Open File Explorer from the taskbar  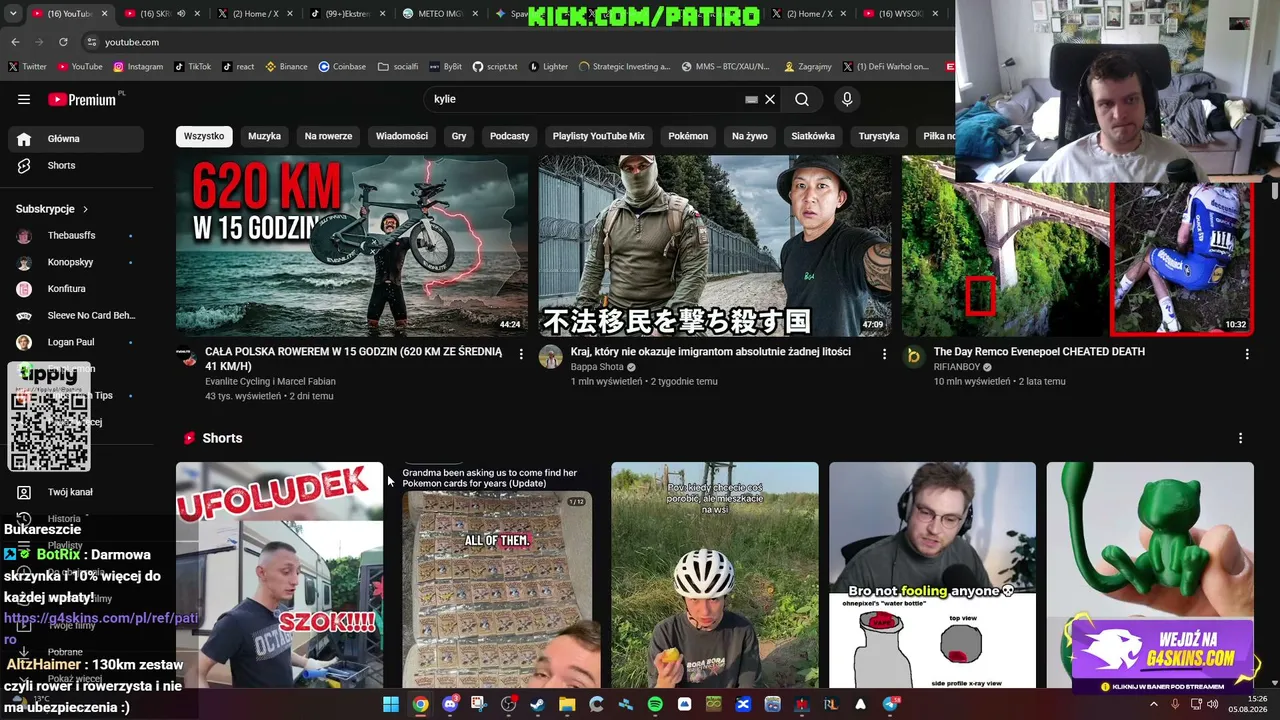point(567,704)
